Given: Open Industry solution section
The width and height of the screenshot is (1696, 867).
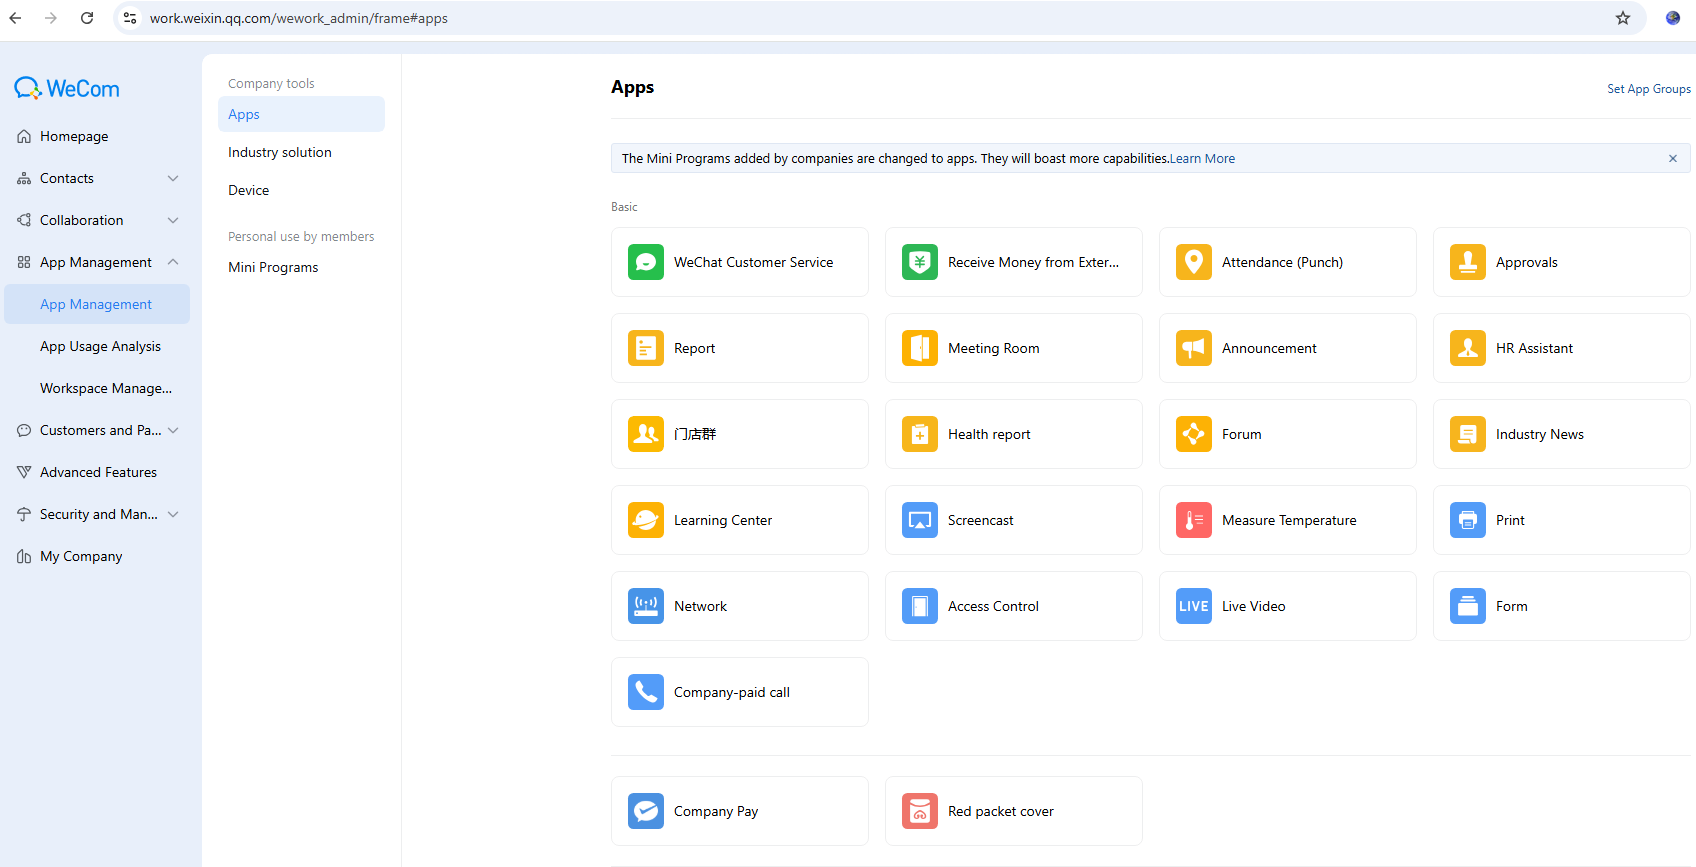Looking at the screenshot, I should click(301, 152).
